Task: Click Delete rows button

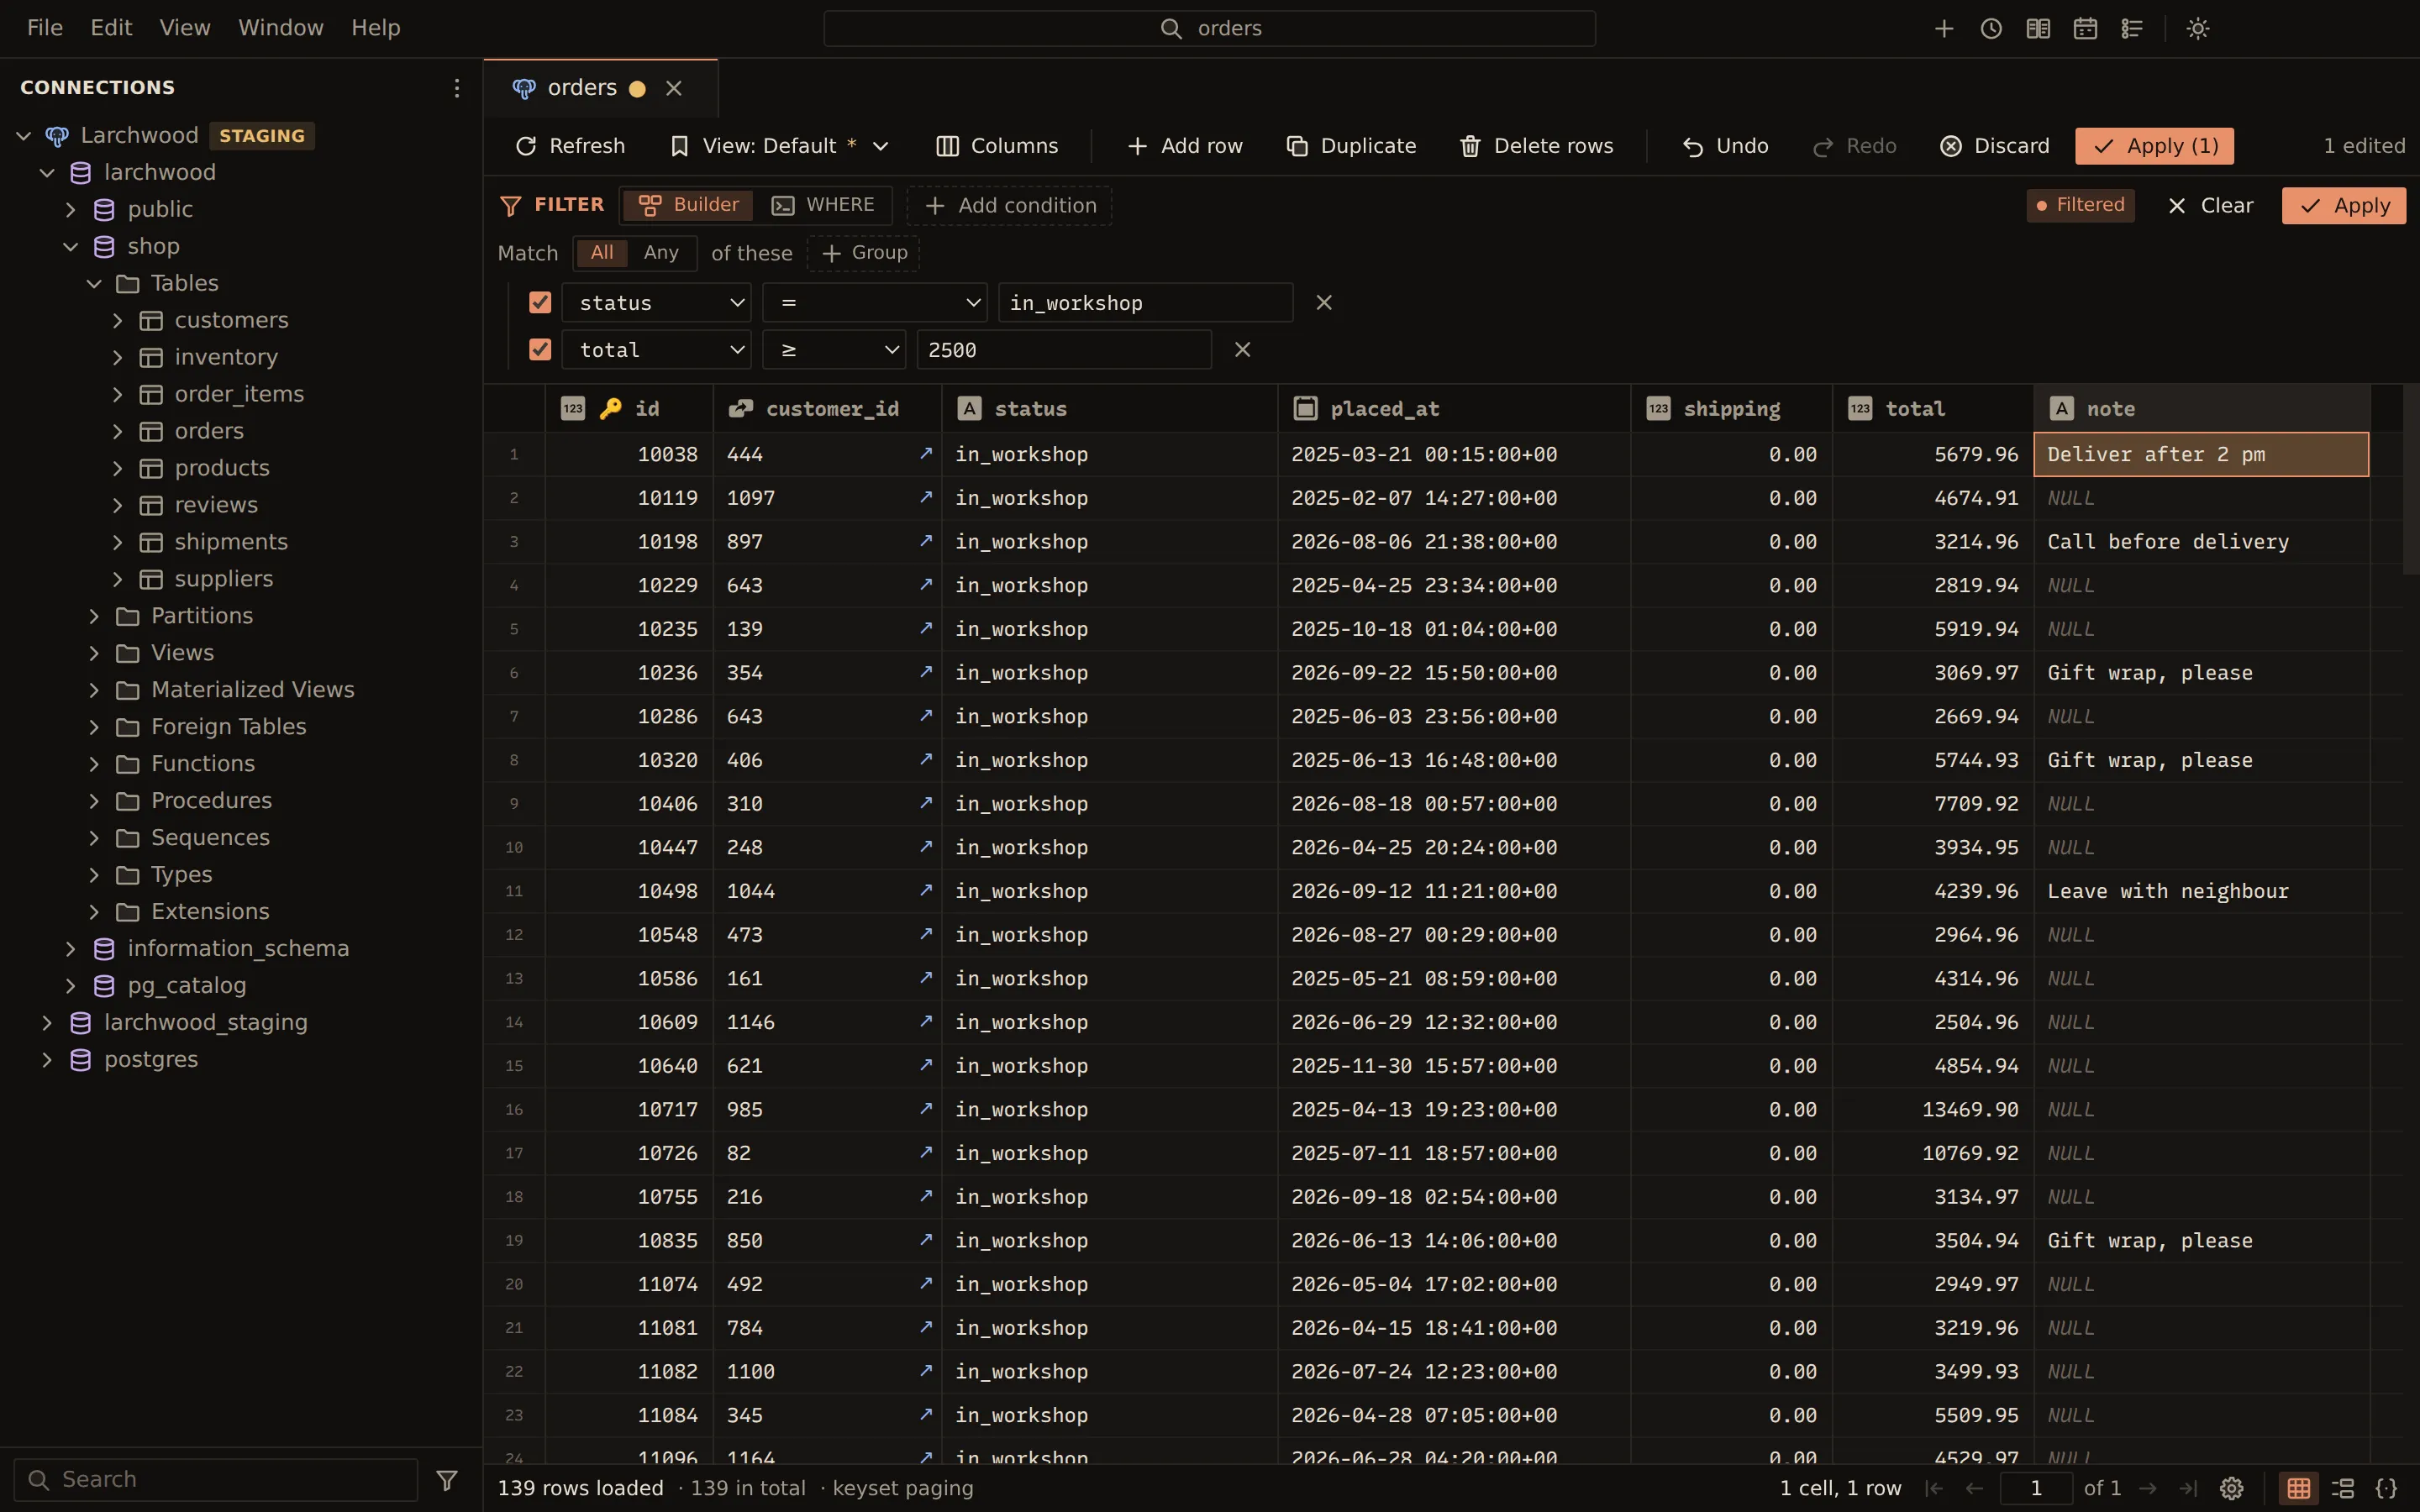Action: 1536,146
